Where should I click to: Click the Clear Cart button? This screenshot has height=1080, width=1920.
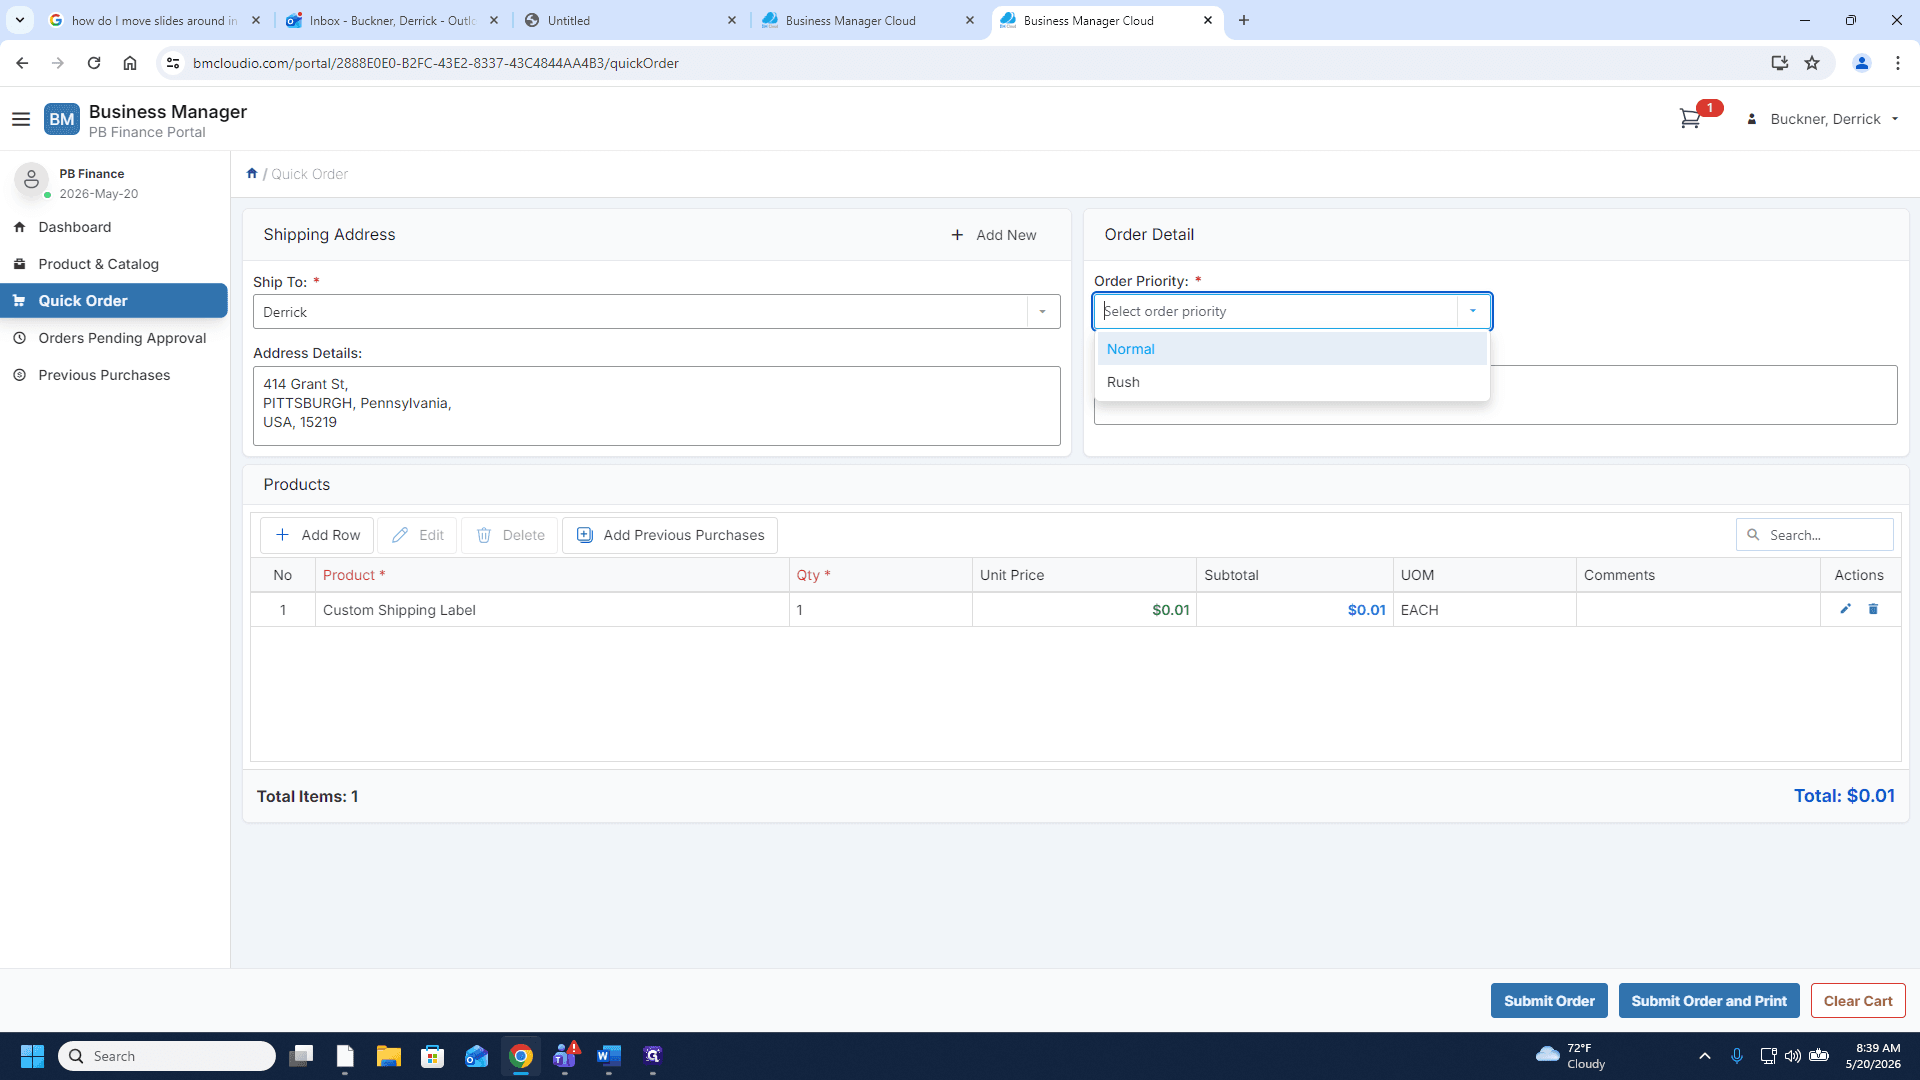click(1858, 1001)
